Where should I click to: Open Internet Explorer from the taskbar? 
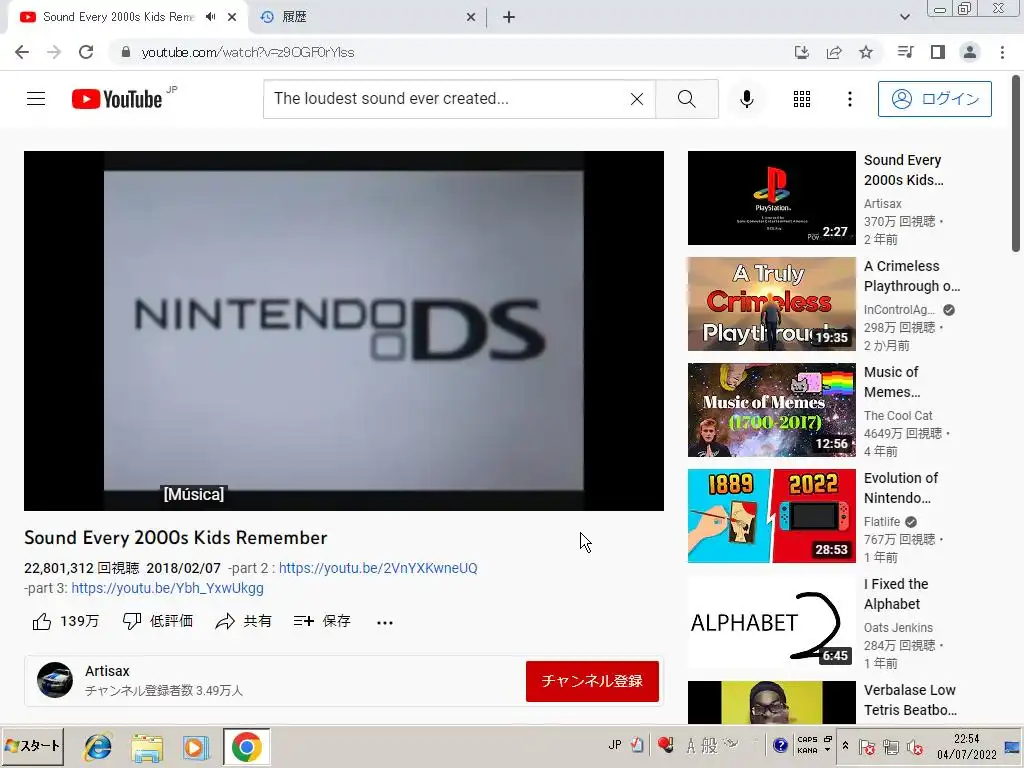98,747
